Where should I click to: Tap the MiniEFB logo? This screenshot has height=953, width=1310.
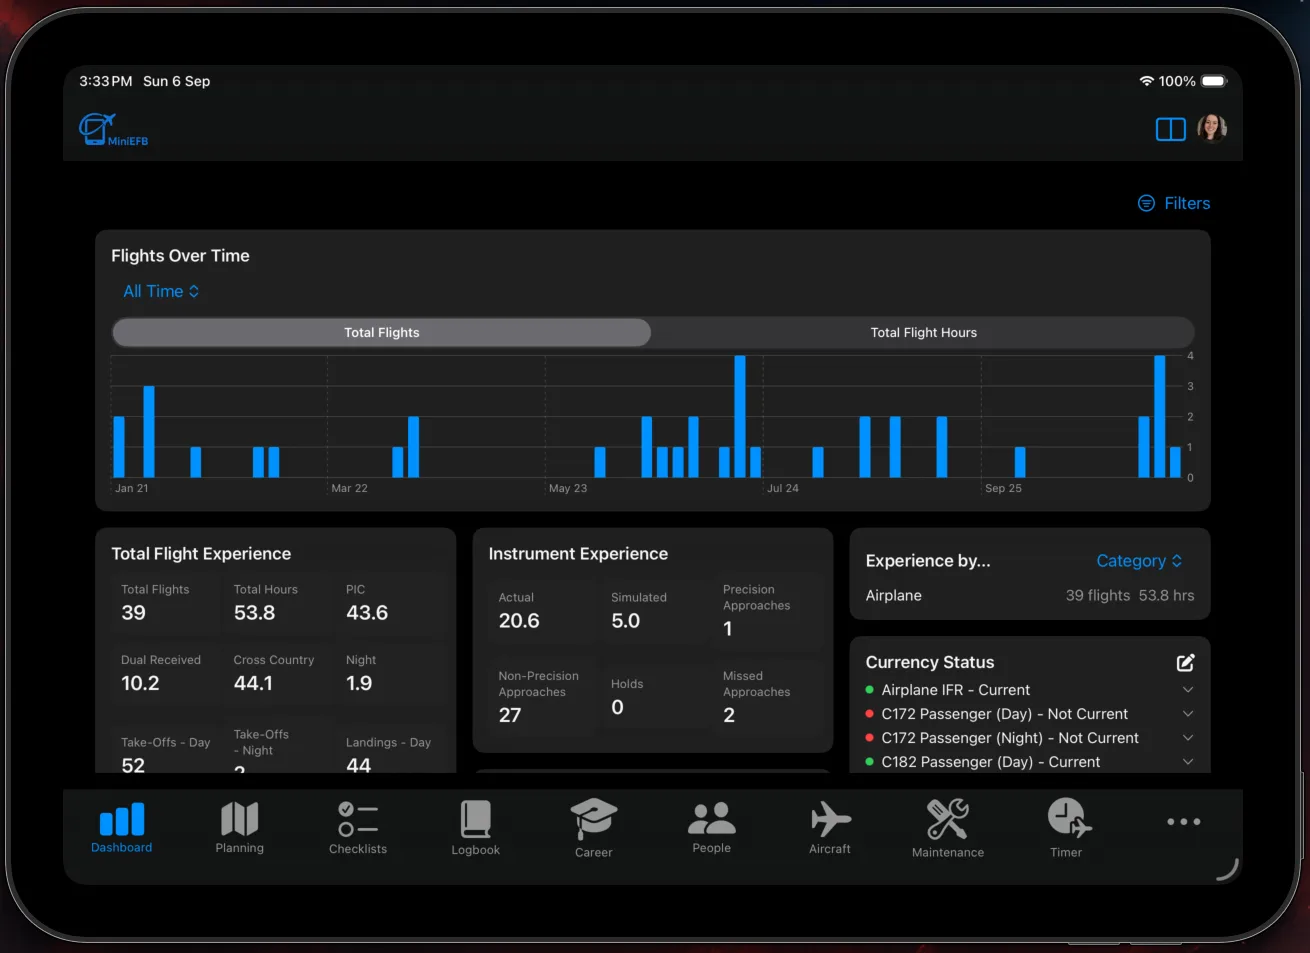coord(113,130)
